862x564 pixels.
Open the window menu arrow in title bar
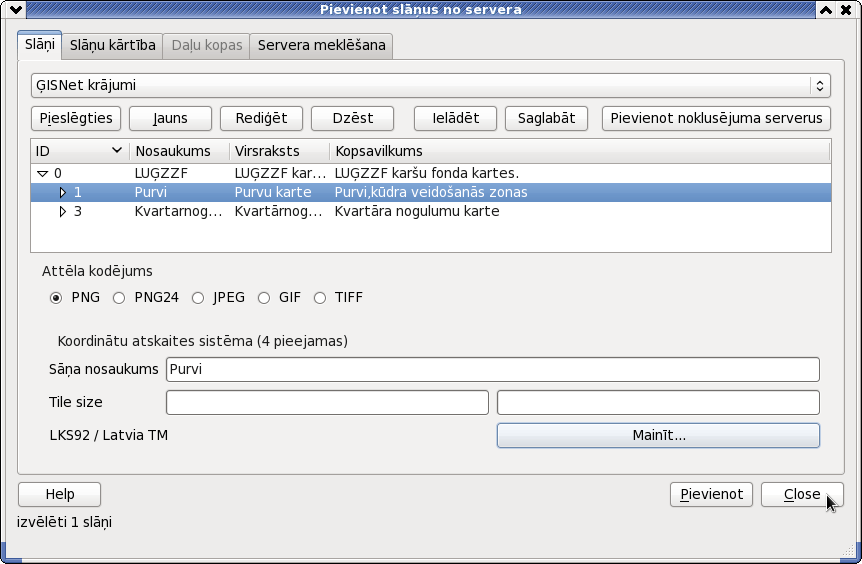(x=16, y=9)
